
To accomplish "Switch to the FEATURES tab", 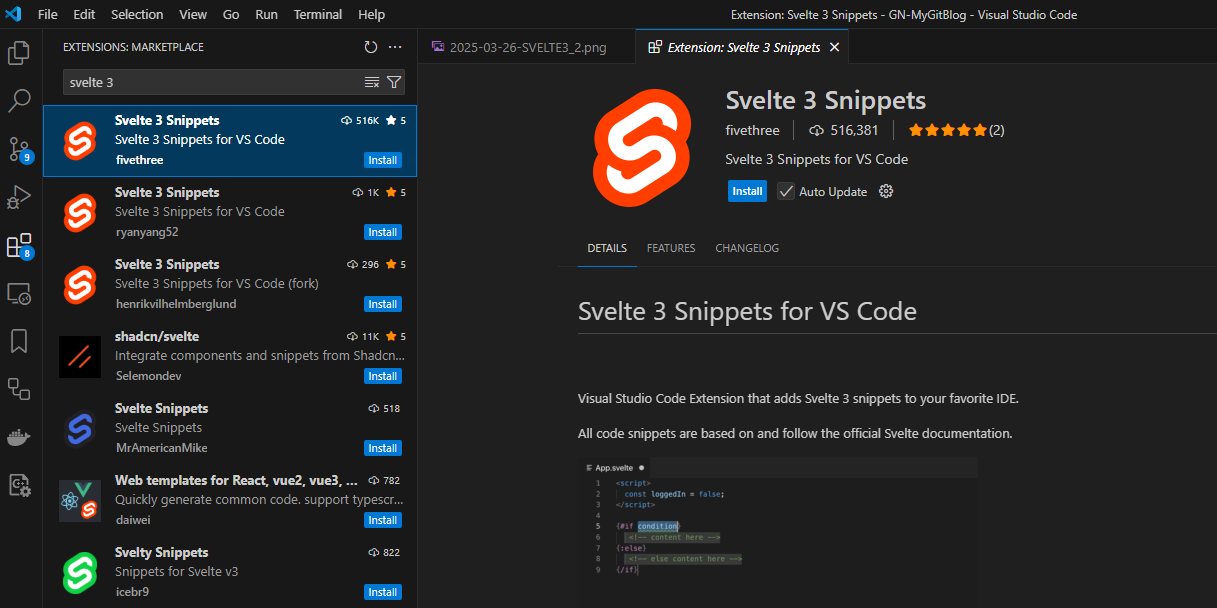I will pyautogui.click(x=671, y=248).
